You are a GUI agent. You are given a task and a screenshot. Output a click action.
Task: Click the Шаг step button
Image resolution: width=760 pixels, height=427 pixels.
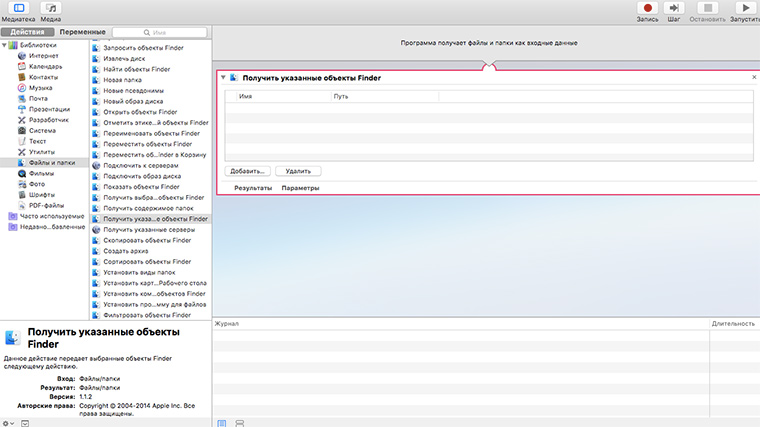[674, 12]
